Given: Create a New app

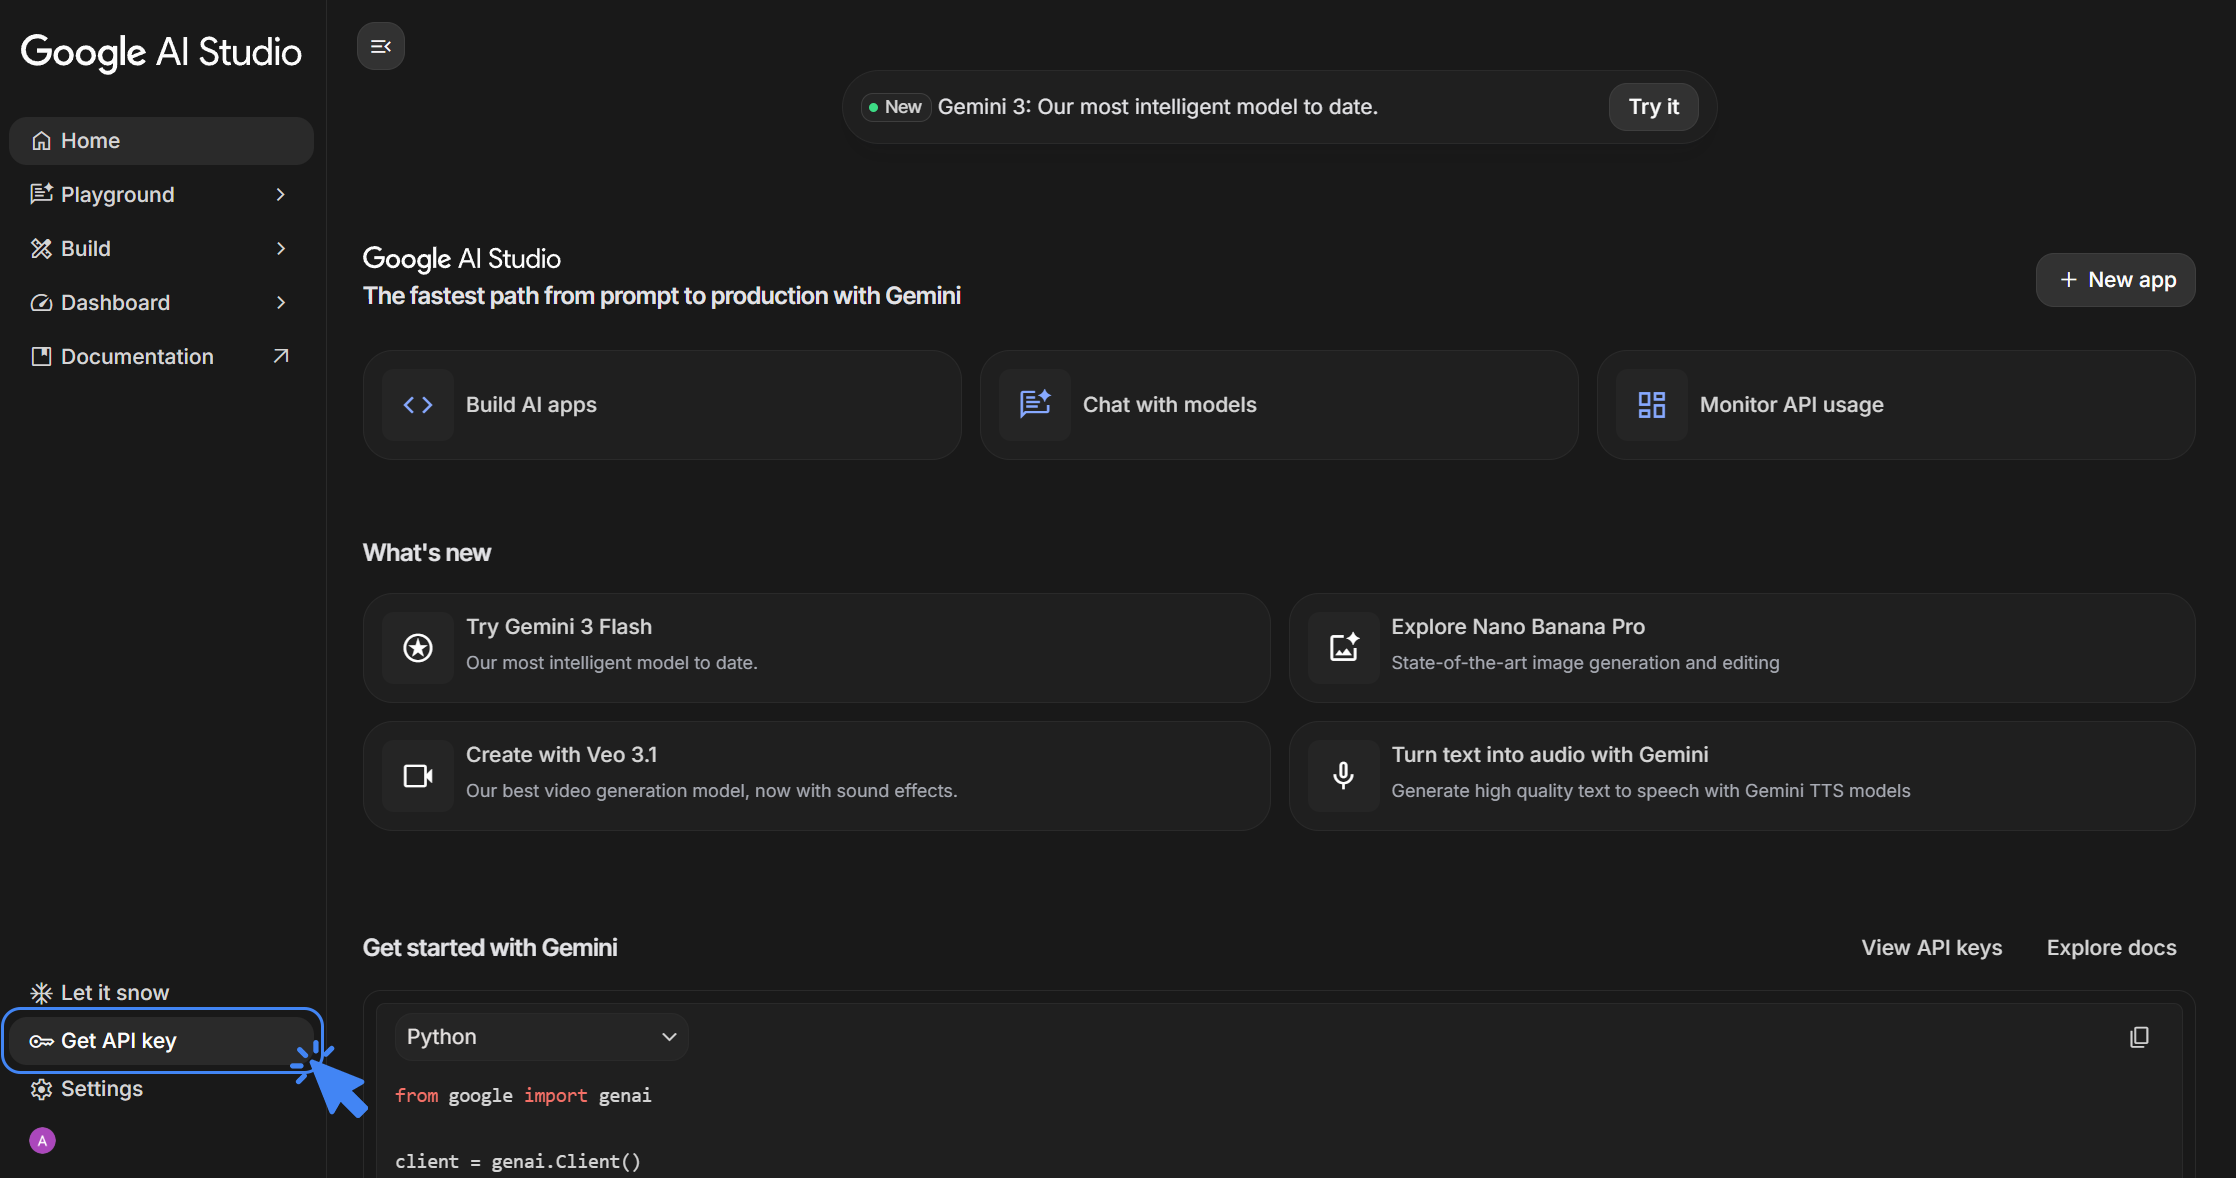Looking at the screenshot, I should [2115, 280].
